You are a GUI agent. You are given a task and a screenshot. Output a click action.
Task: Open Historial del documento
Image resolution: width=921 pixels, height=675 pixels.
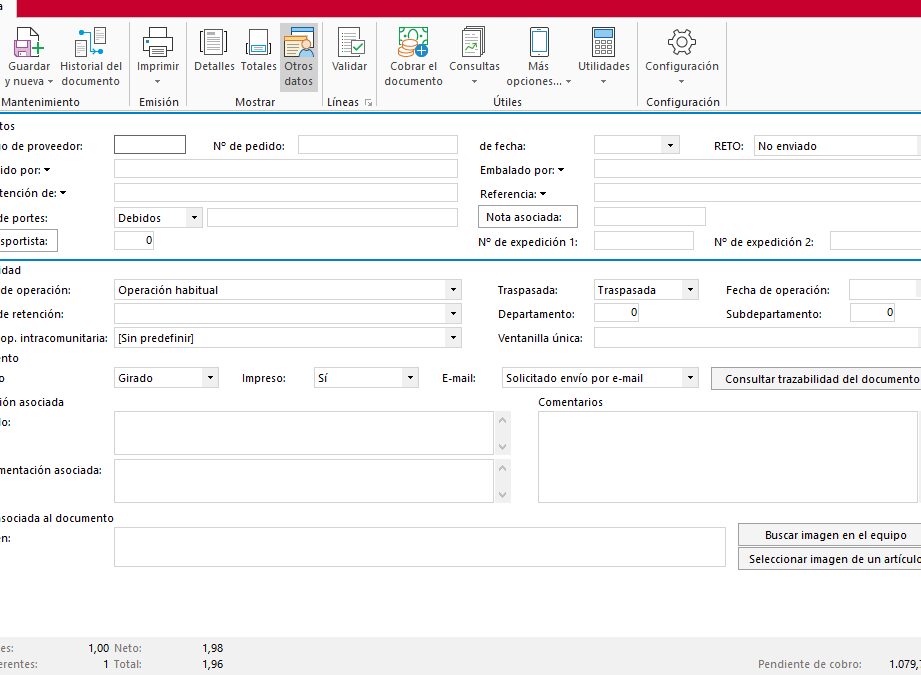click(90, 42)
